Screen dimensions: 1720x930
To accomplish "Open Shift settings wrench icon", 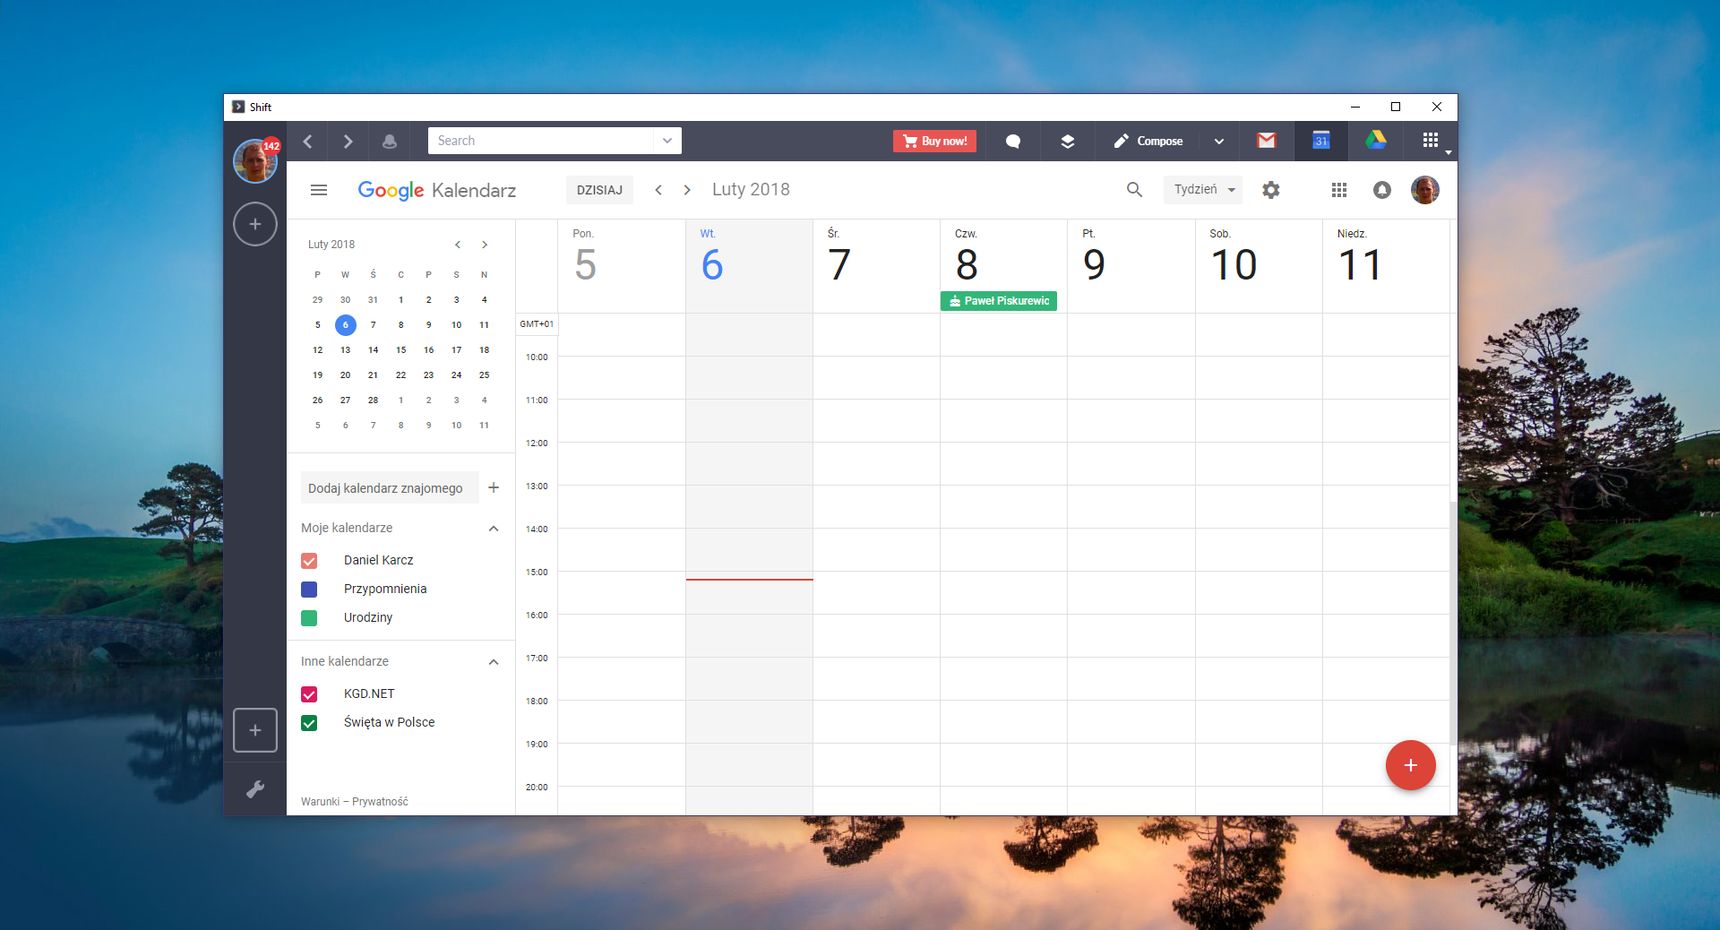I will 255,789.
